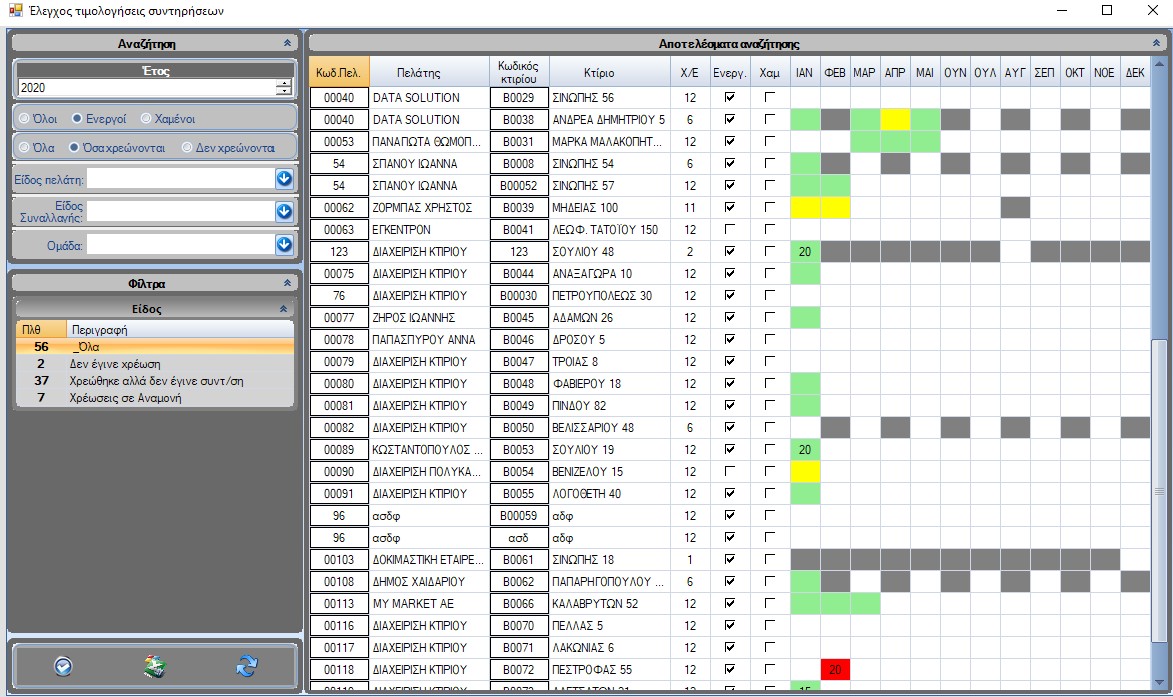Select the Όλοι radio button

[x=24, y=118]
